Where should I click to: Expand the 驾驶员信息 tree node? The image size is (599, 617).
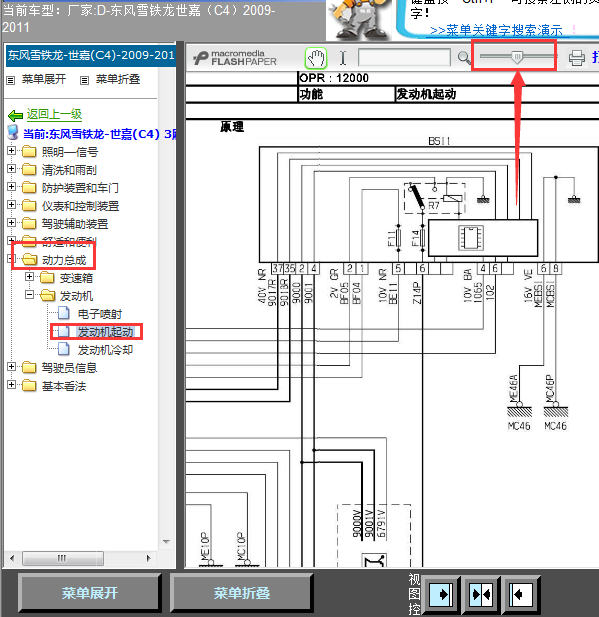point(11,367)
